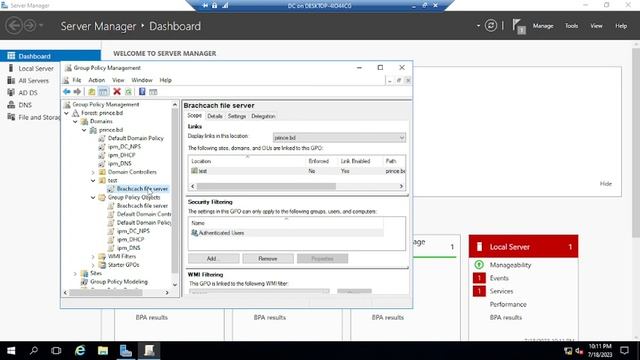Select the Authenticated Users row

pyautogui.click(x=286, y=233)
